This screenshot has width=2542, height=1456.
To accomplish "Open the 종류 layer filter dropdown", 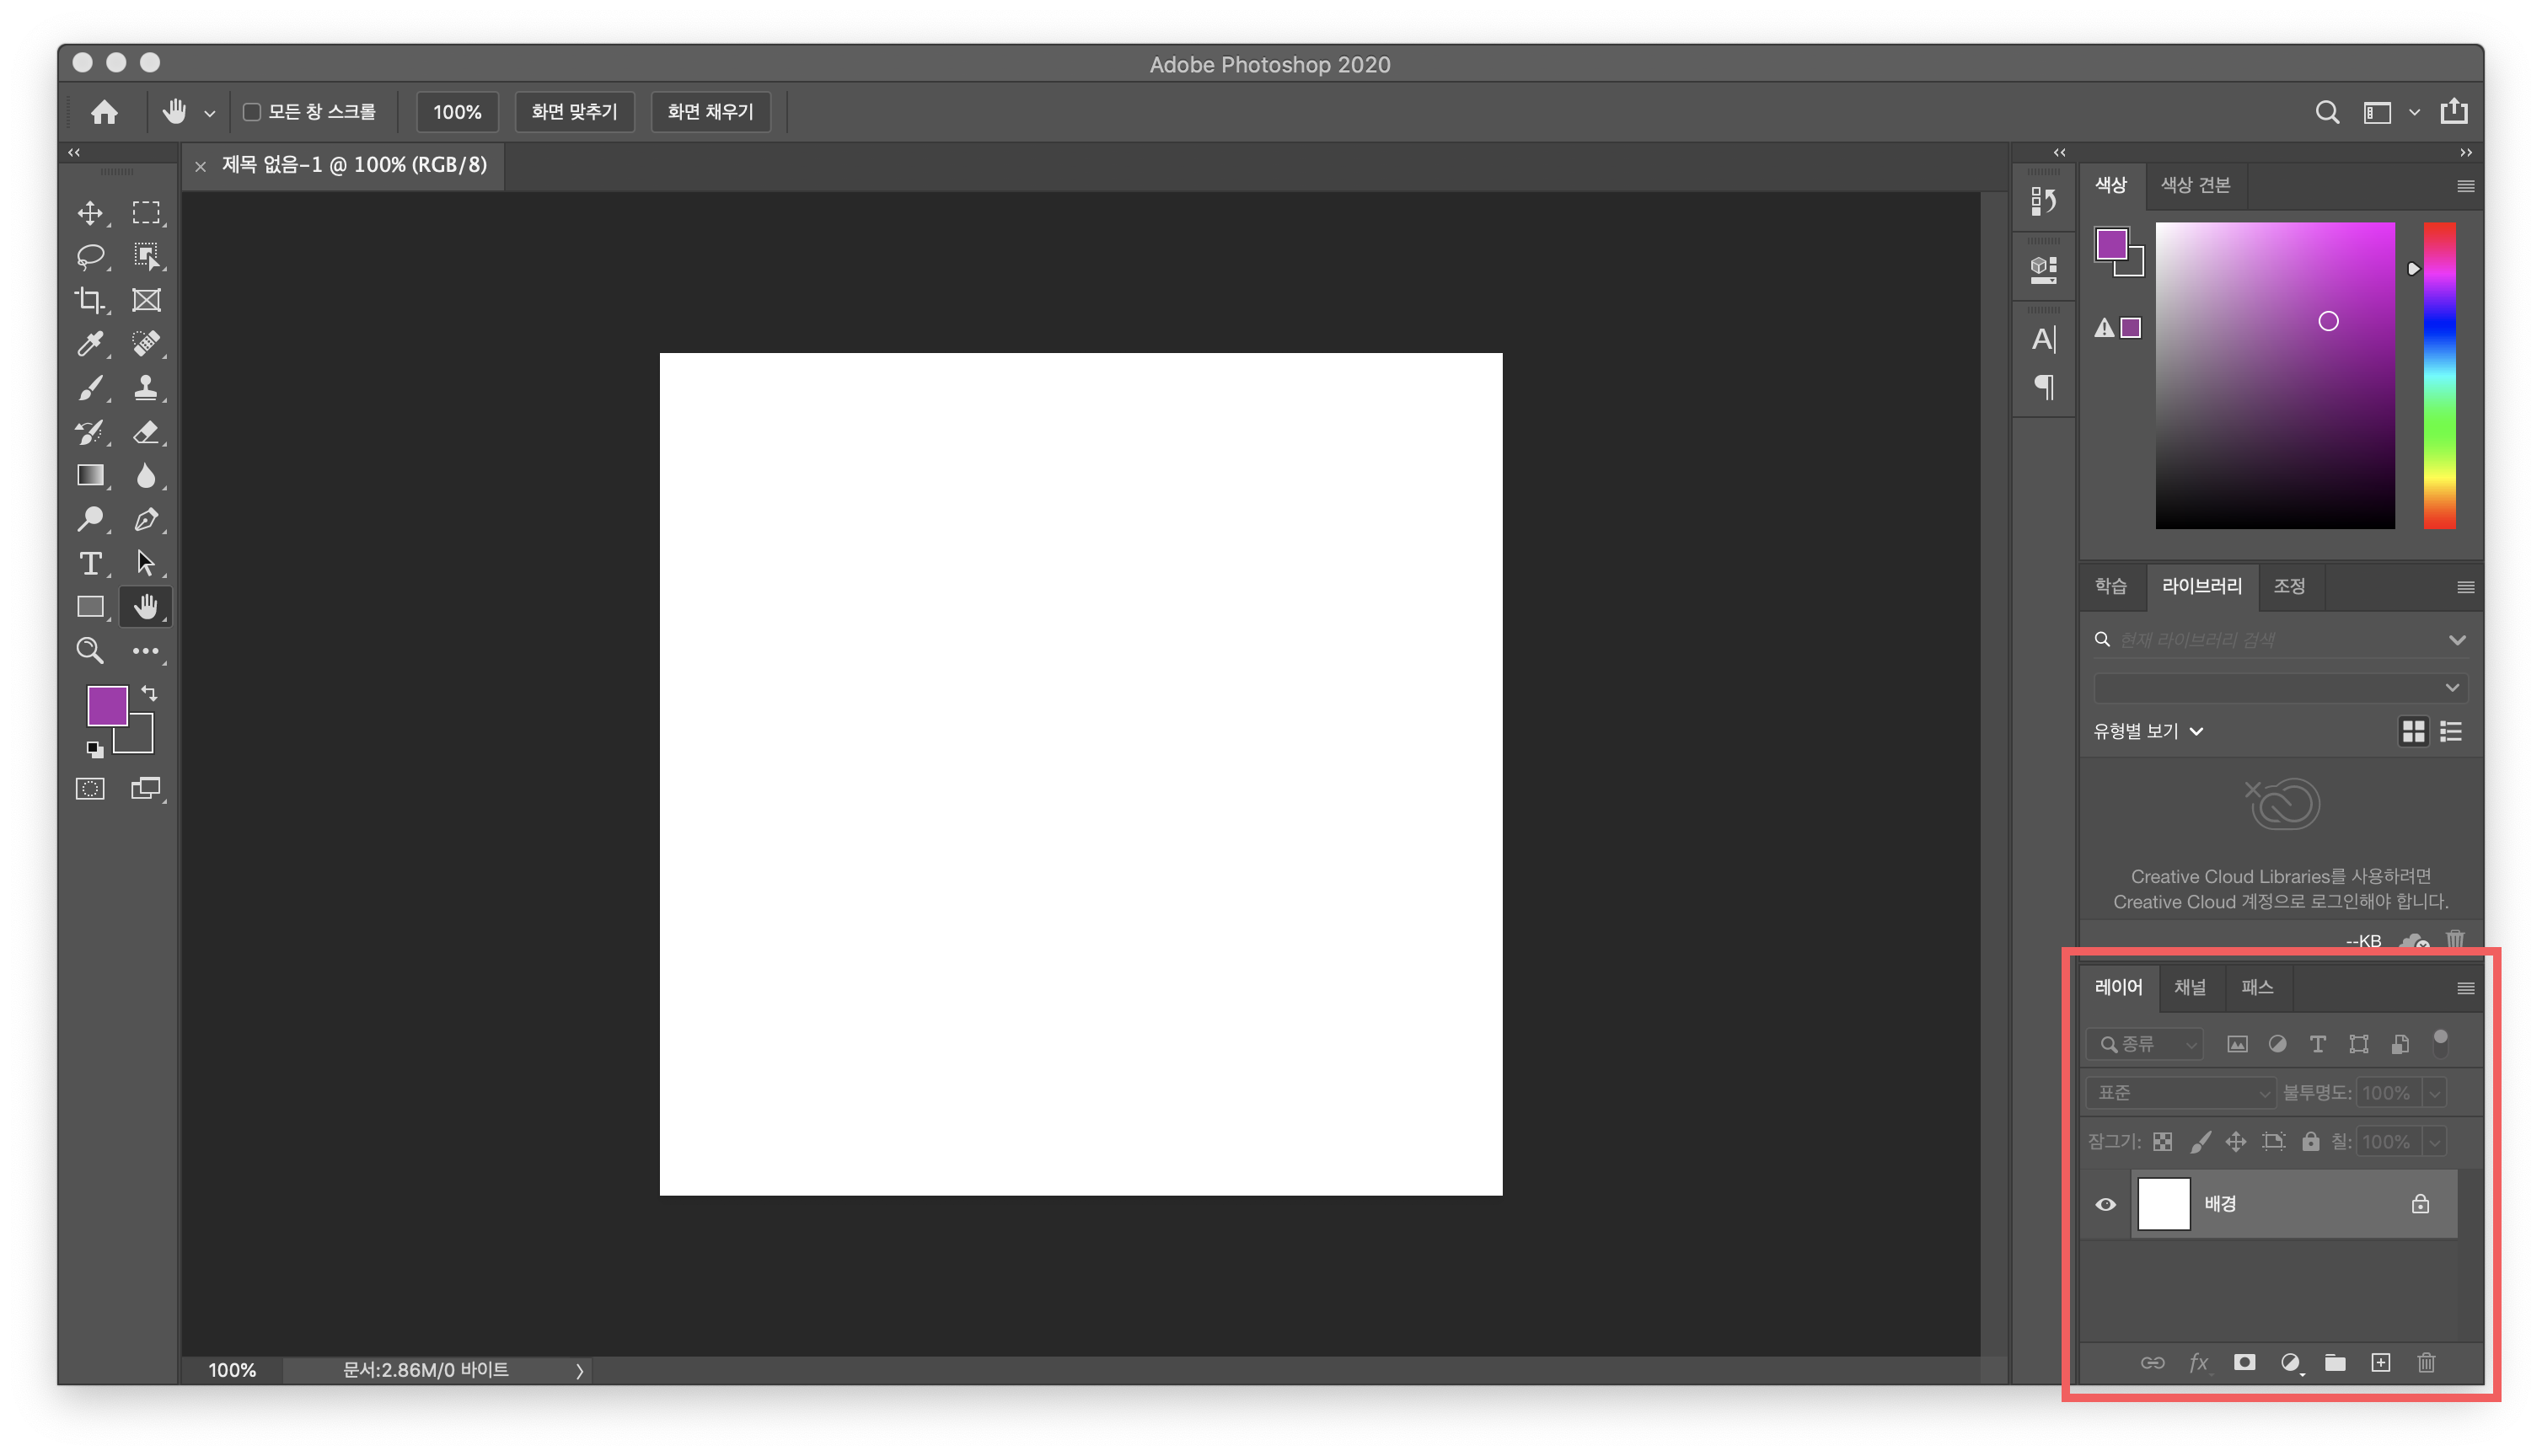I will [2145, 1044].
